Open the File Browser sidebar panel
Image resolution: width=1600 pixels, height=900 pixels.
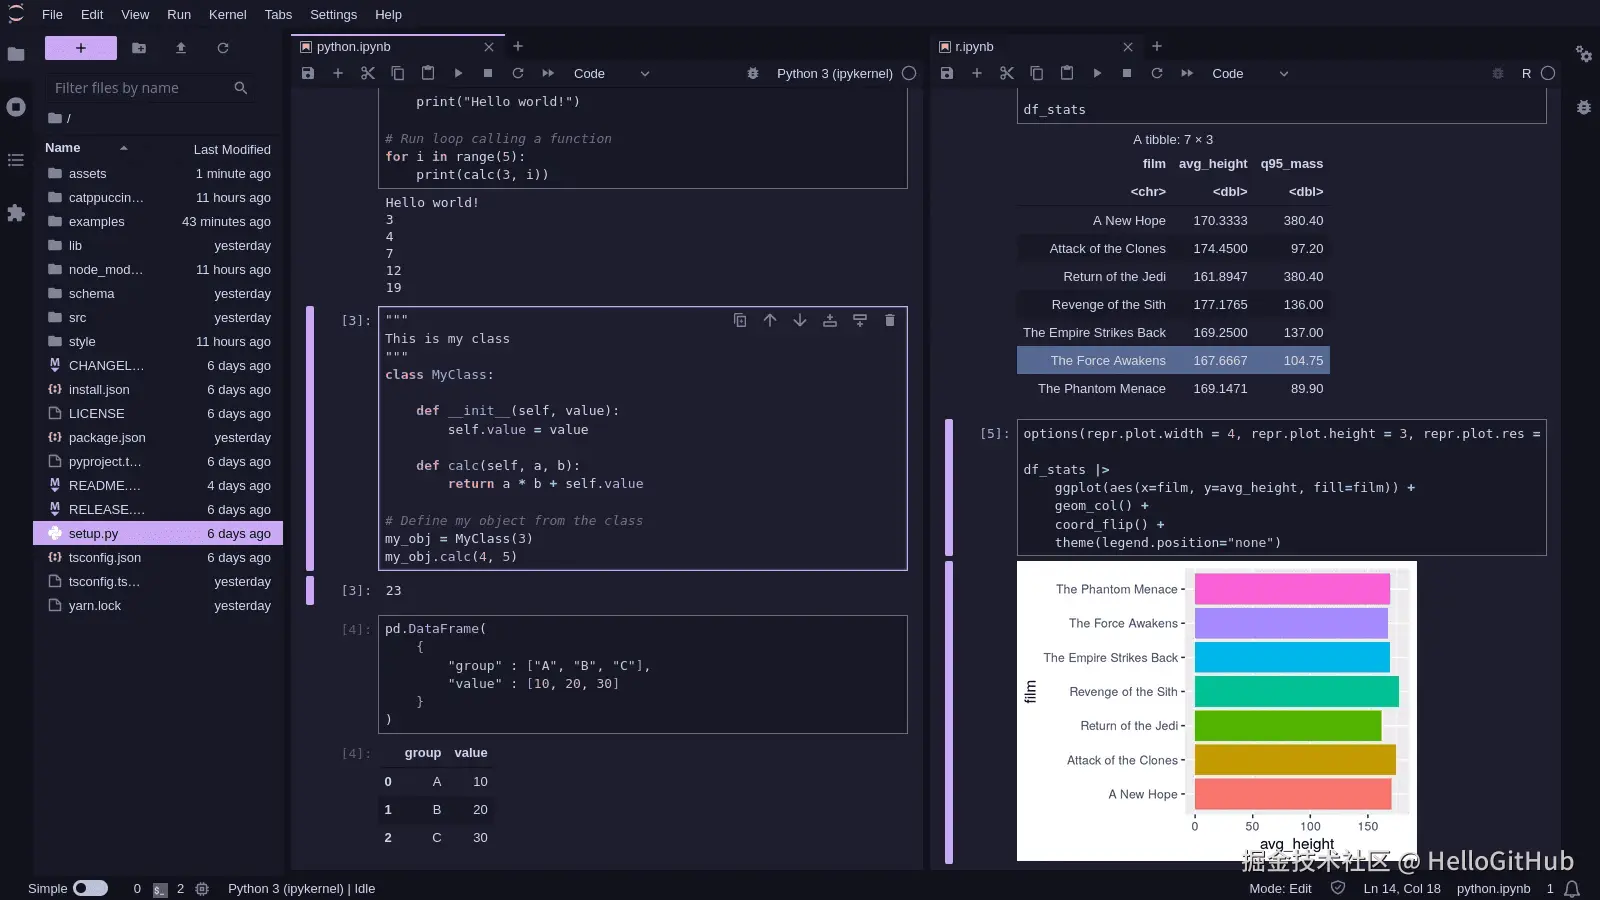pos(16,54)
